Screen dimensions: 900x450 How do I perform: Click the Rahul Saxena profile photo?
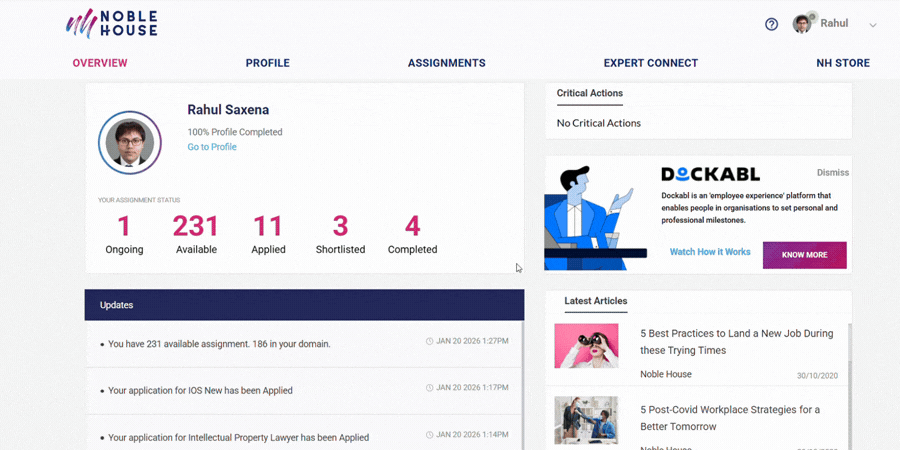[x=130, y=143]
